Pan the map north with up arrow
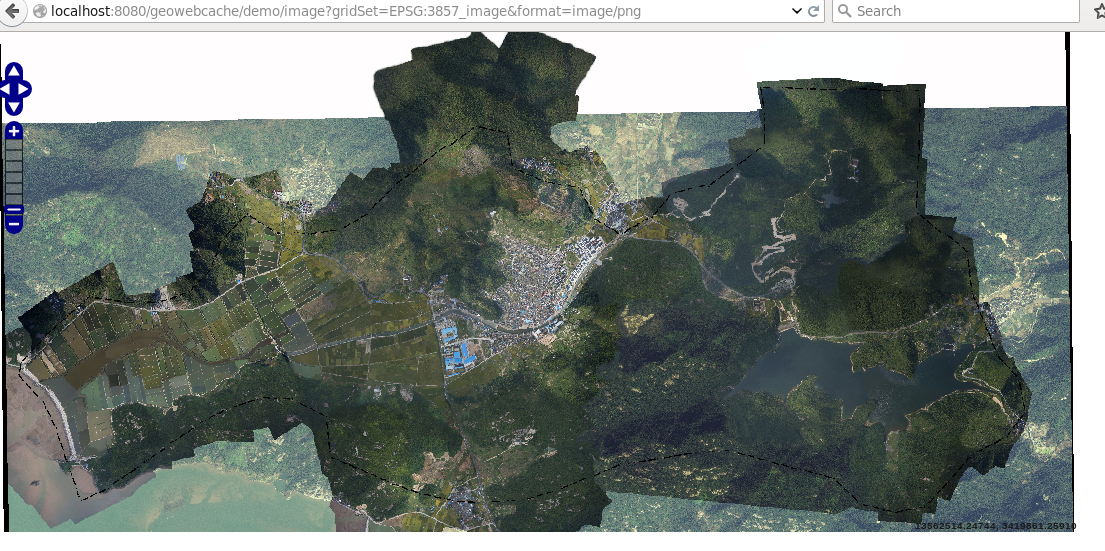 (14, 70)
